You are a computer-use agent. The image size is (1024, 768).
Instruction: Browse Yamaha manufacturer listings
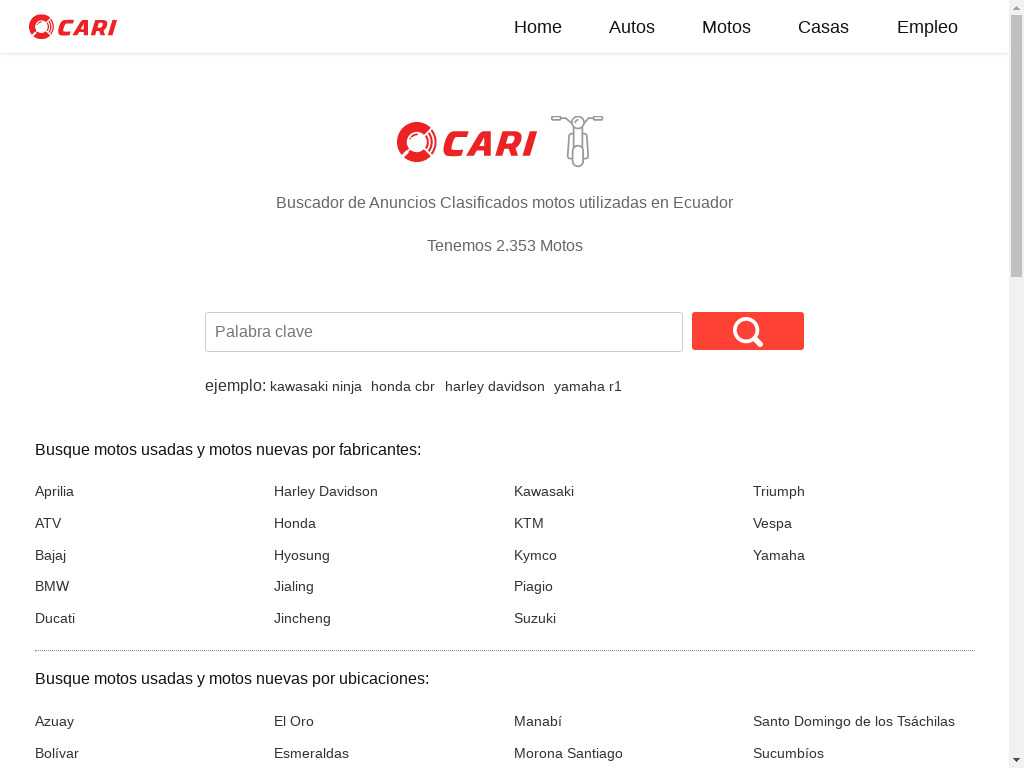[x=778, y=555]
